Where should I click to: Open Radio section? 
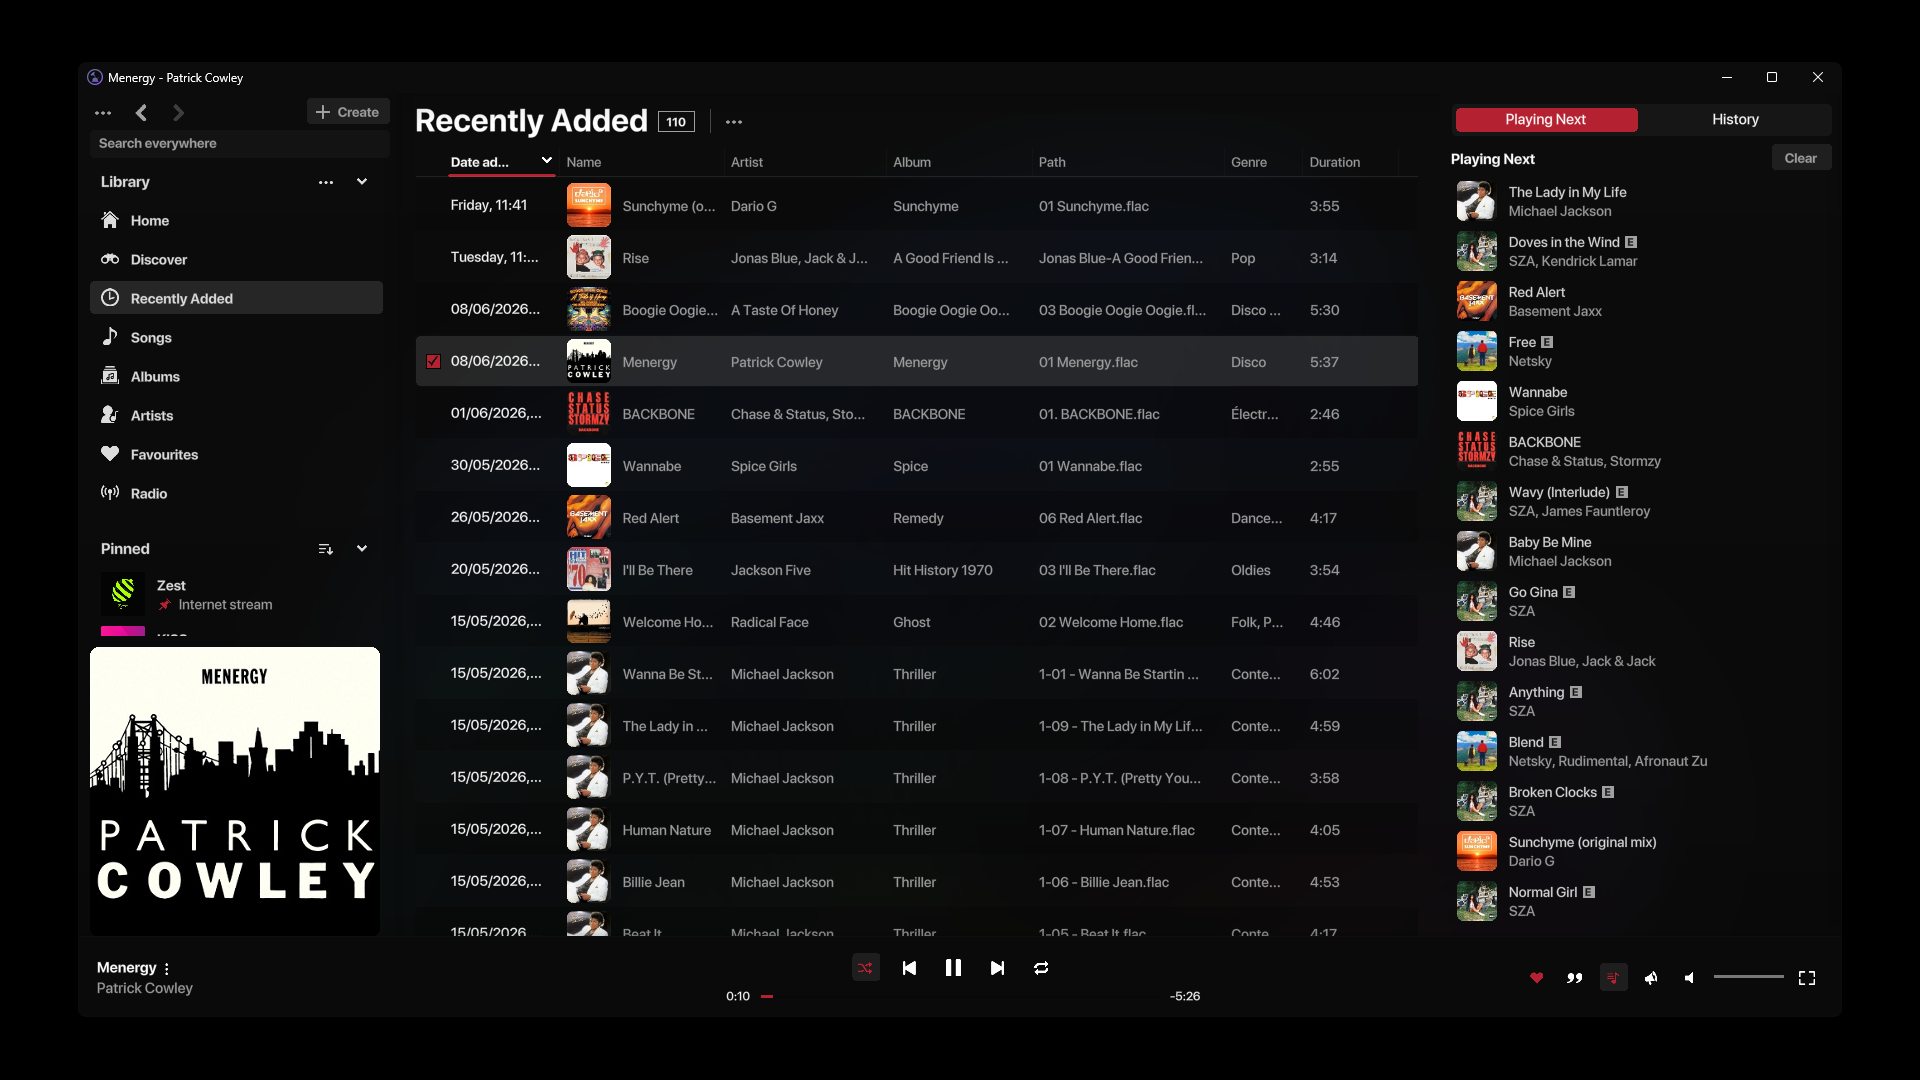pos(236,493)
